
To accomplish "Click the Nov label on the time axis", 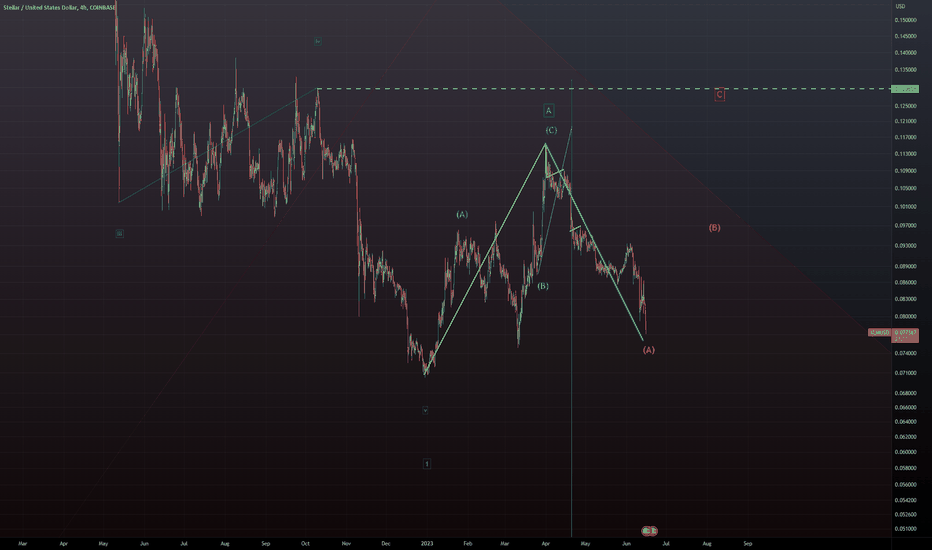I will (347, 543).
